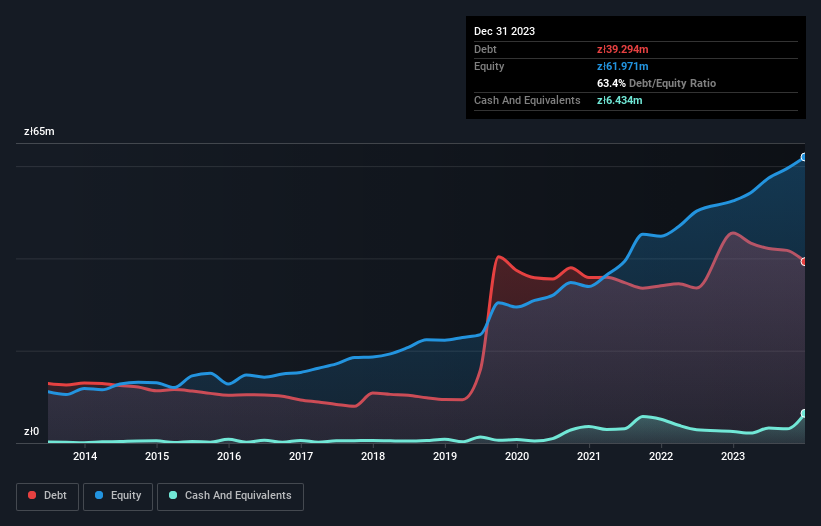Screen dimensions: 821x526
Task: Click the blue Equity legend dot
Action: click(x=99, y=495)
